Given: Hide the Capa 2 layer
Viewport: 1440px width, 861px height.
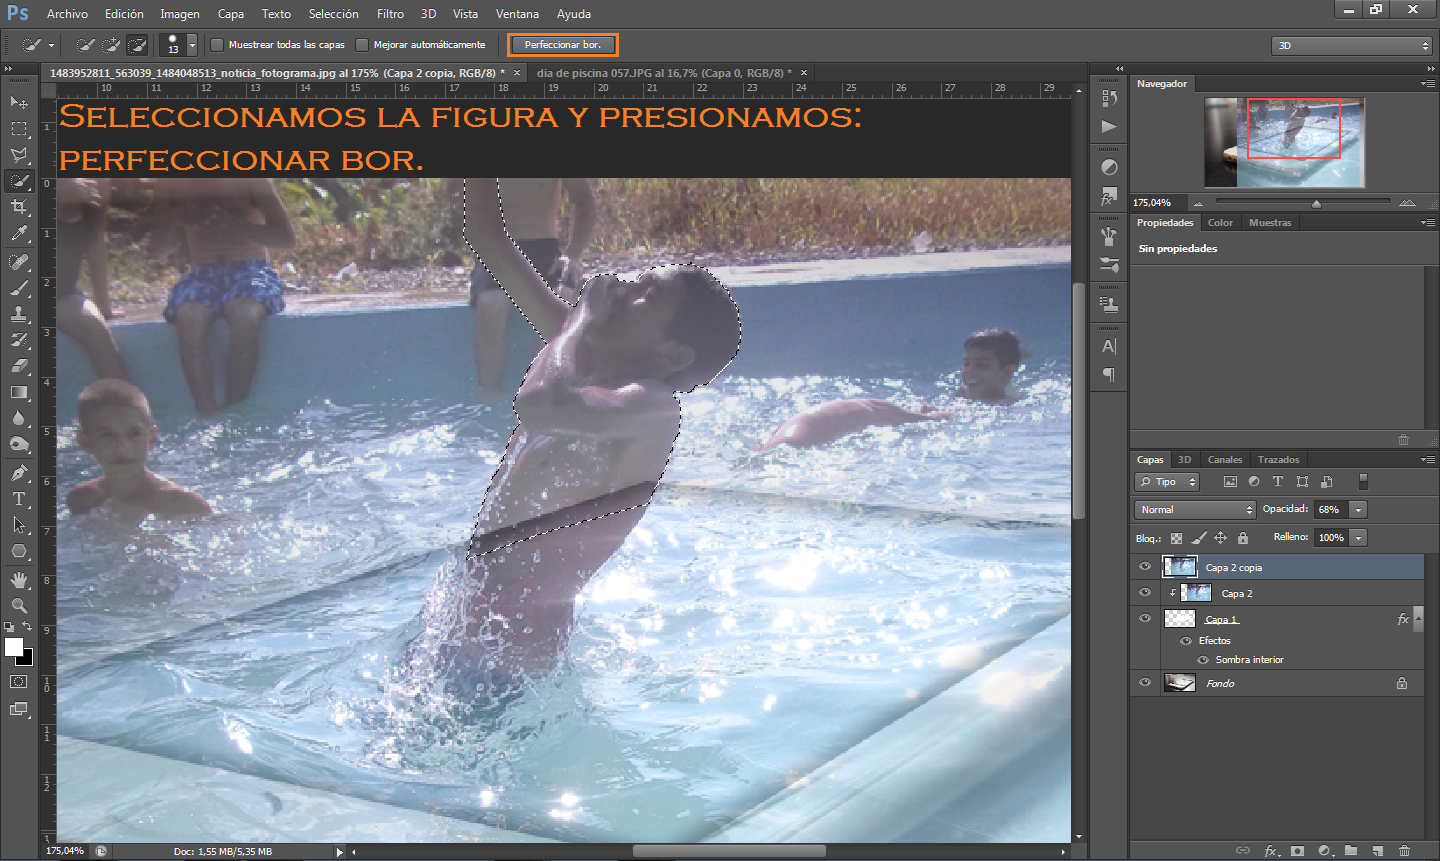Looking at the screenshot, I should (1145, 593).
